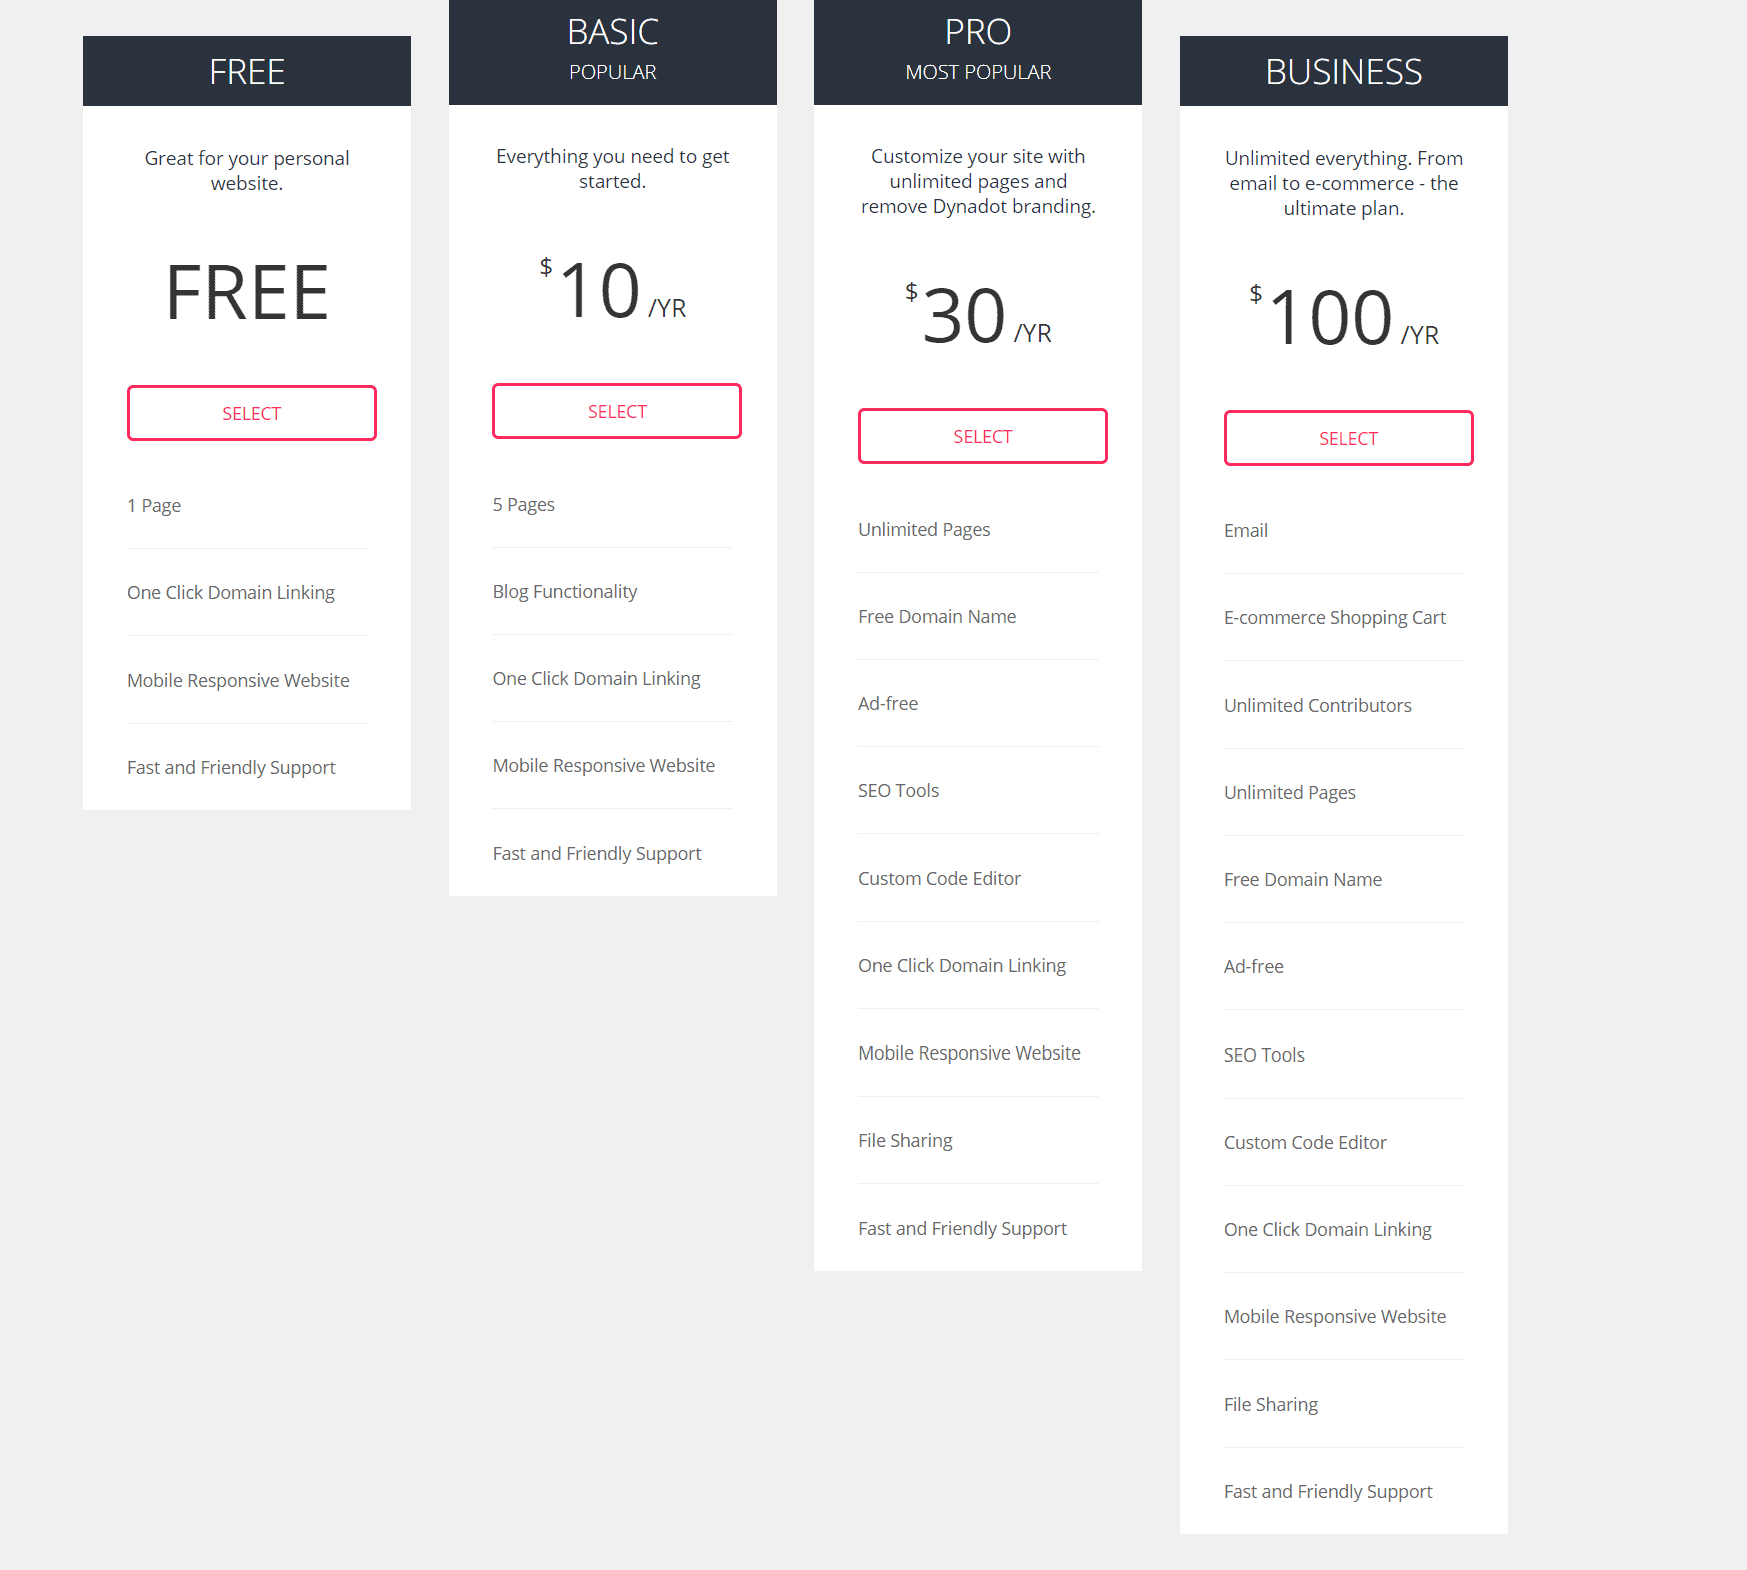
Task: Choose SELECT for the $100 Business plan
Action: (x=1349, y=438)
